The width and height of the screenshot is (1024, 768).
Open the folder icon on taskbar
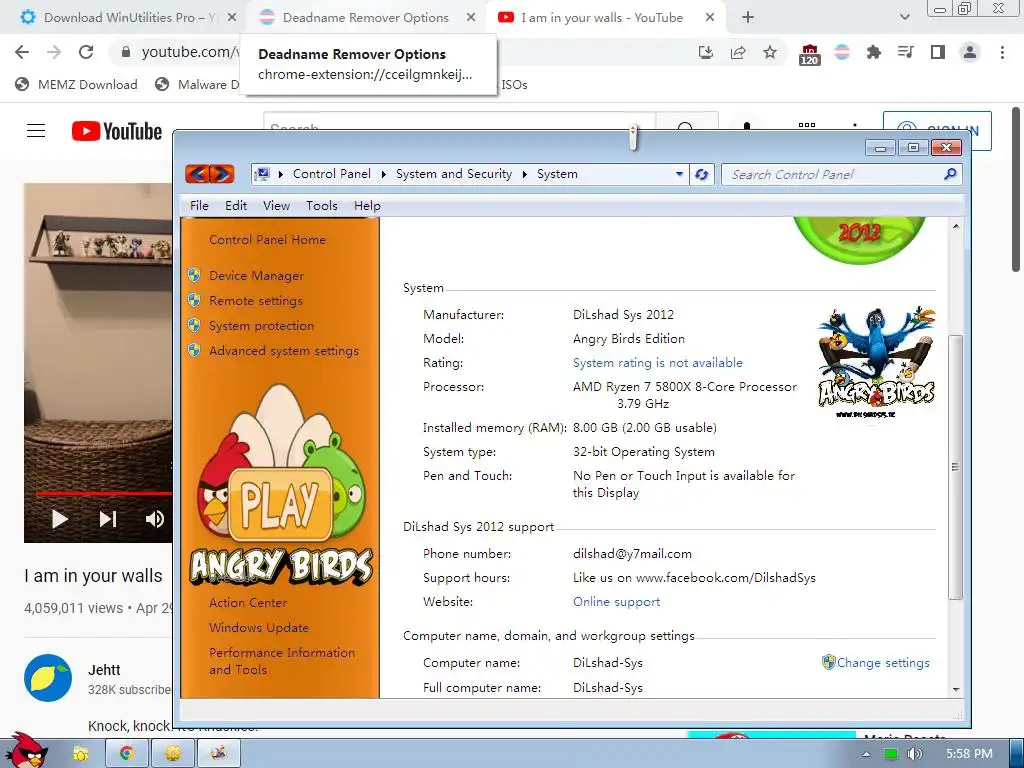click(80, 754)
